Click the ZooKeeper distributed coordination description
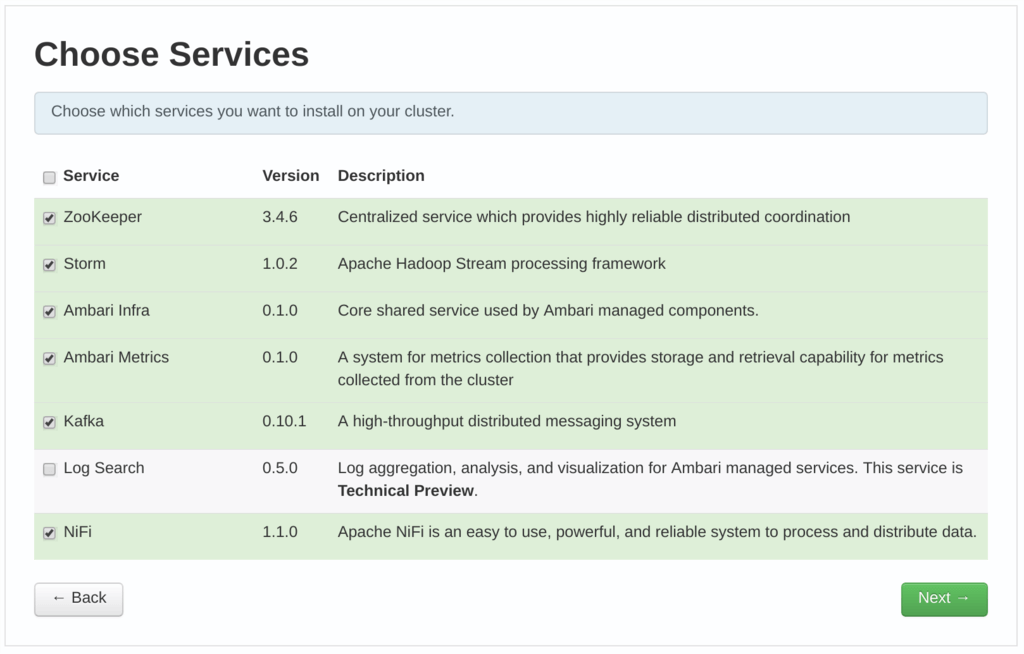1024x654 pixels. click(594, 217)
